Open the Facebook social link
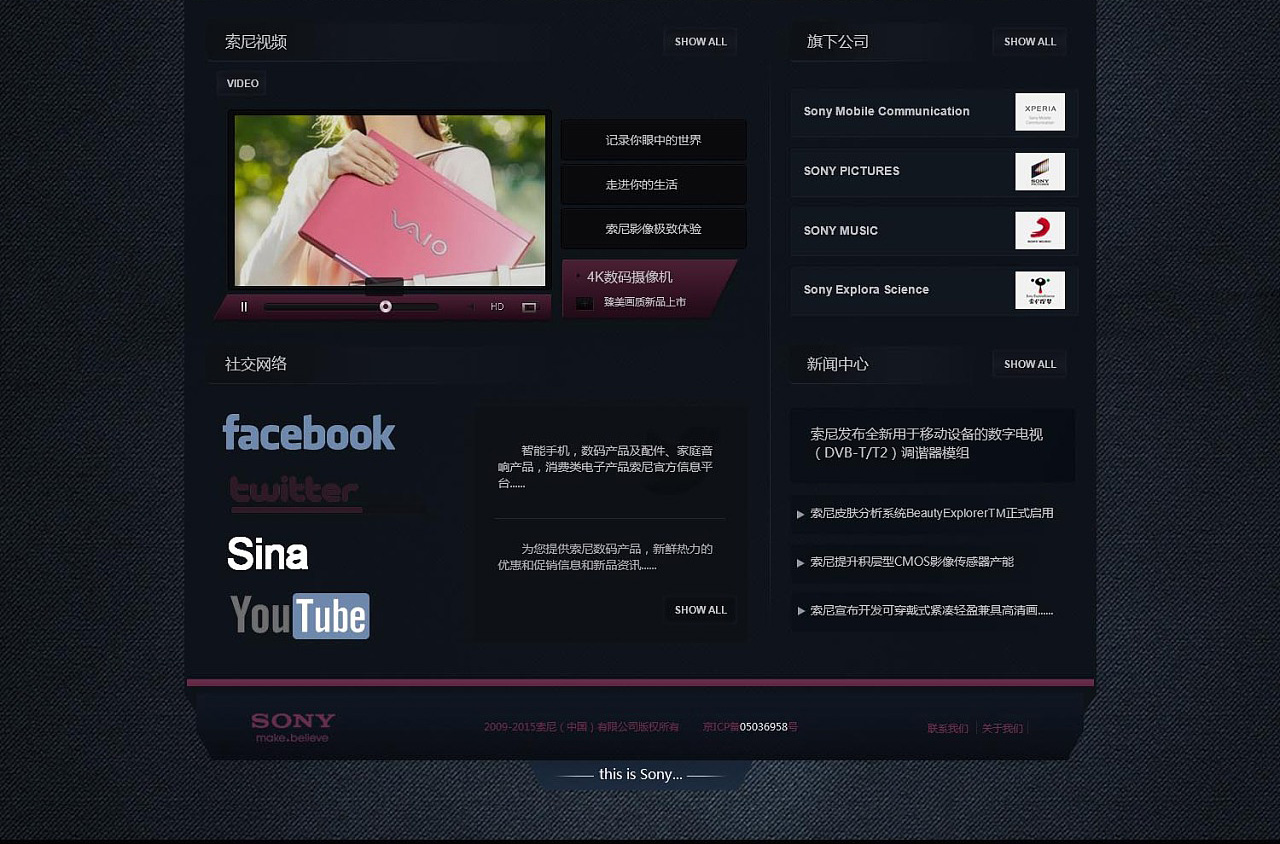Screen dimensions: 1280x844 [x=309, y=433]
